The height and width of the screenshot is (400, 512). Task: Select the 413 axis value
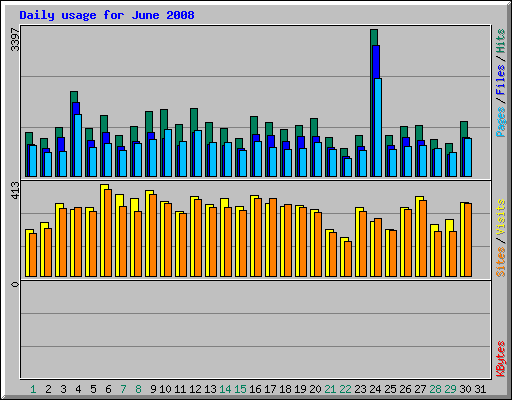pyautogui.click(x=15, y=191)
